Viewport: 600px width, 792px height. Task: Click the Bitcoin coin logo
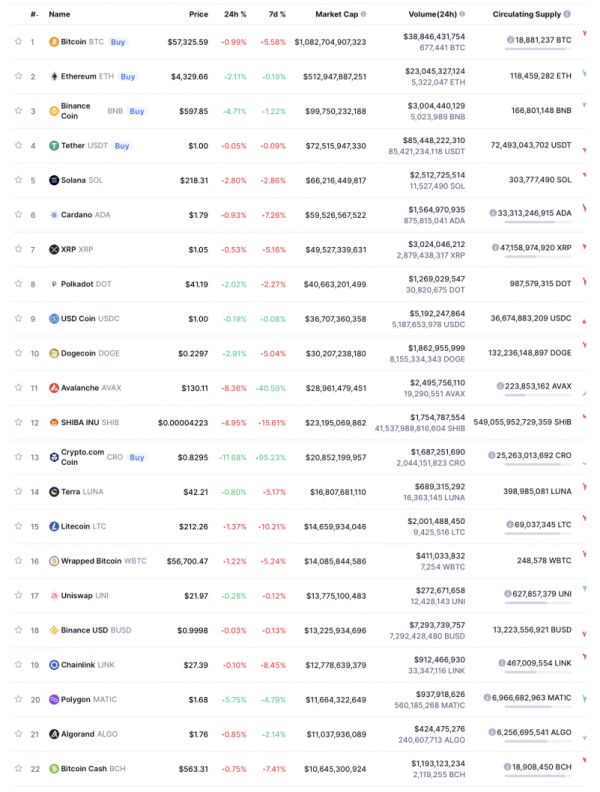pos(54,42)
